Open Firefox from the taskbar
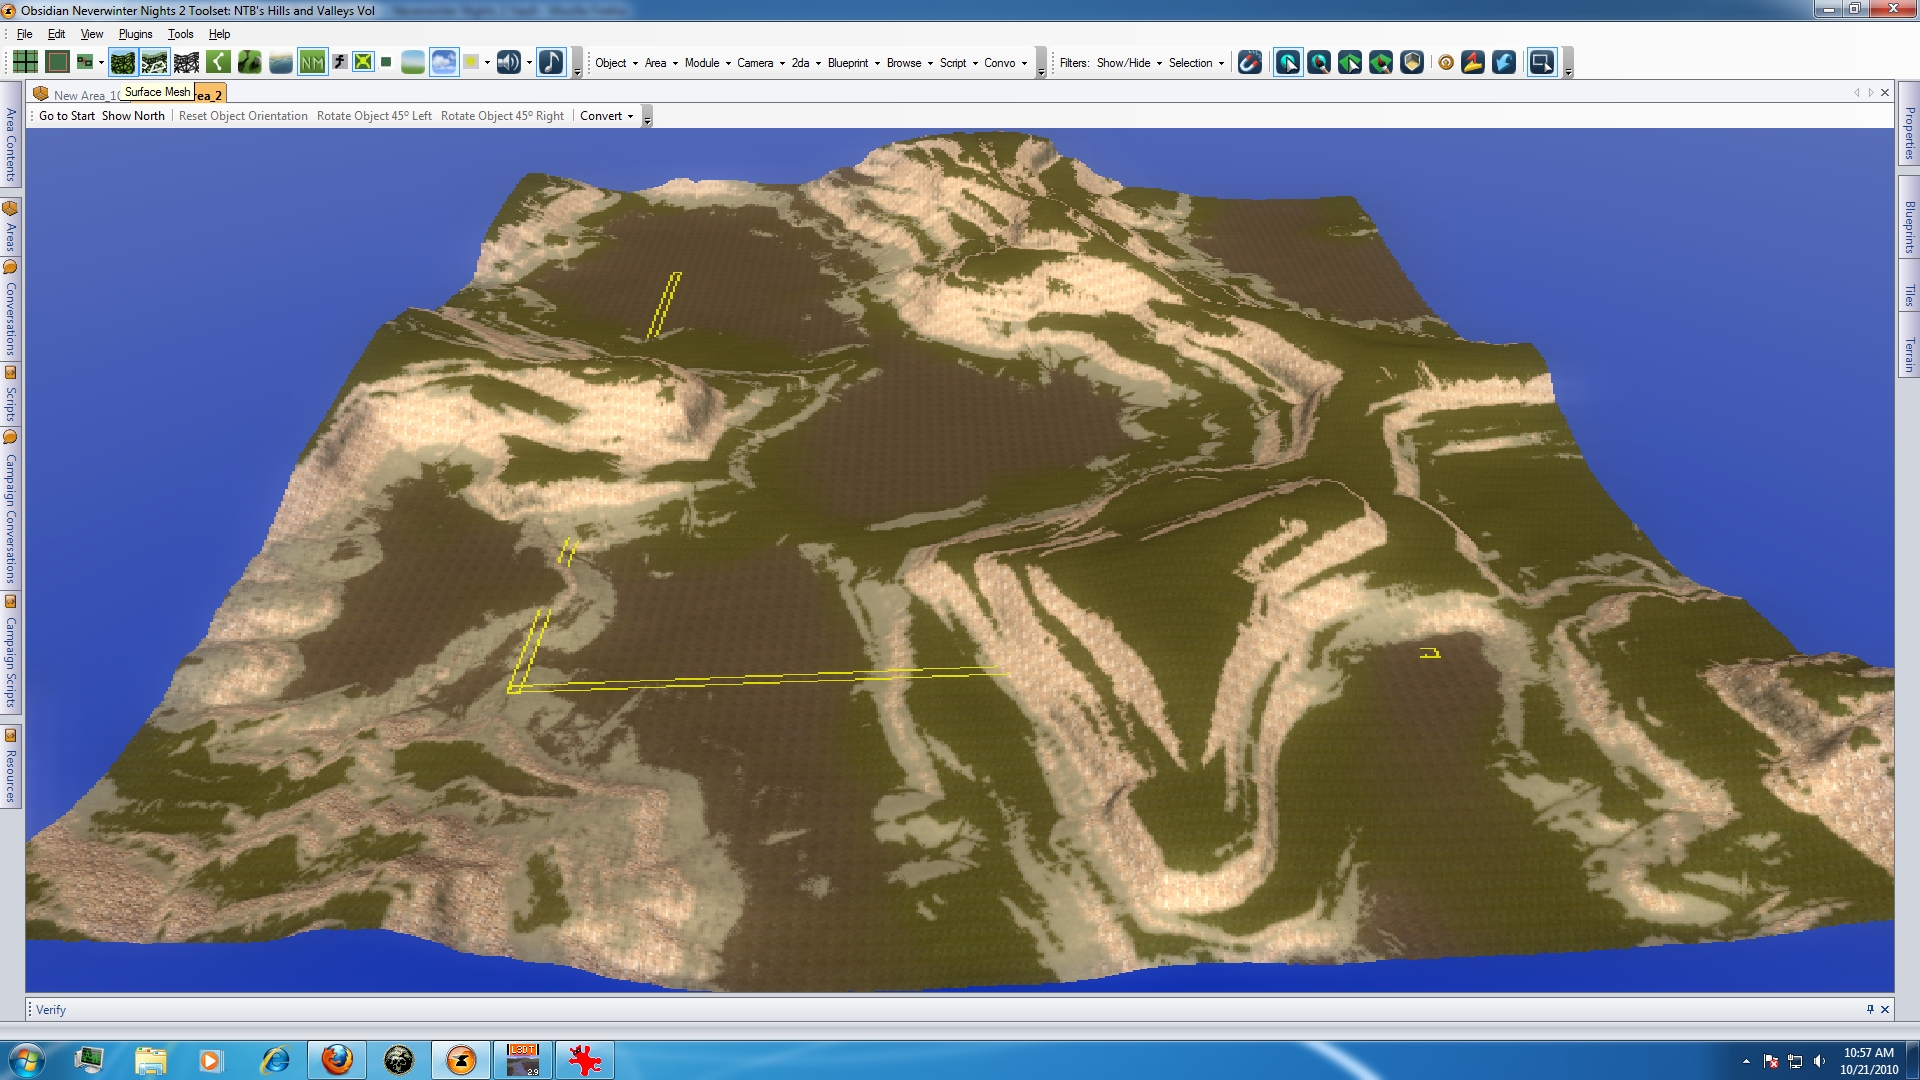This screenshot has height=1080, width=1920. [337, 1059]
